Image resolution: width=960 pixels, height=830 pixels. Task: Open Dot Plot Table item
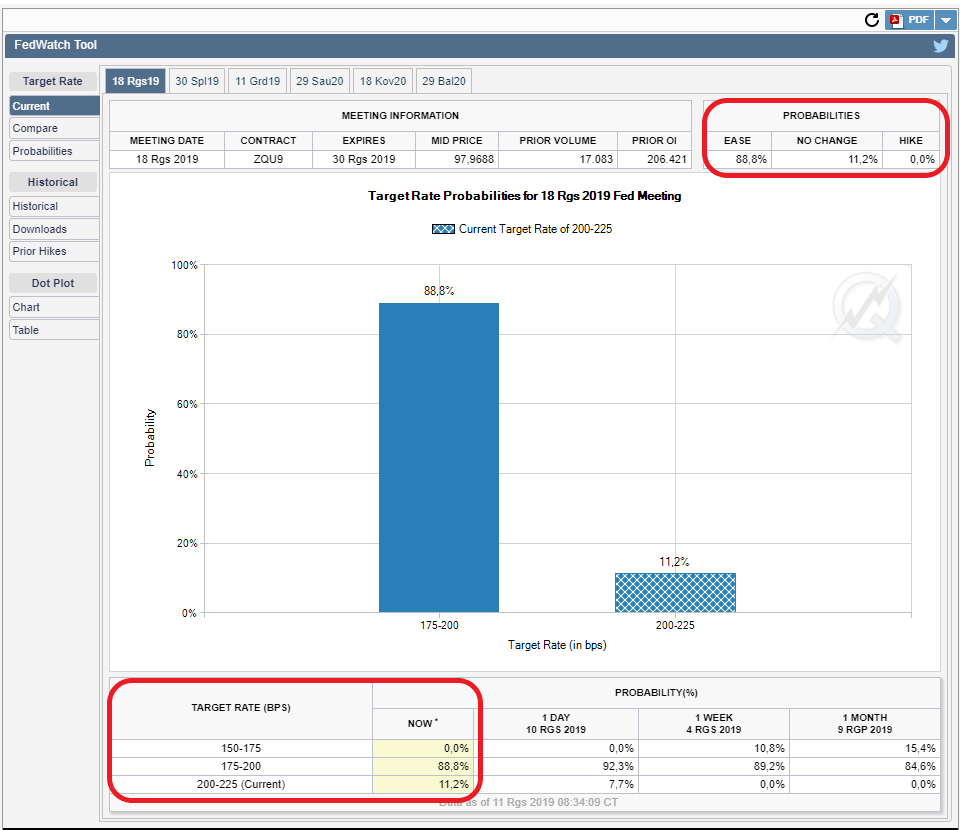[54, 330]
